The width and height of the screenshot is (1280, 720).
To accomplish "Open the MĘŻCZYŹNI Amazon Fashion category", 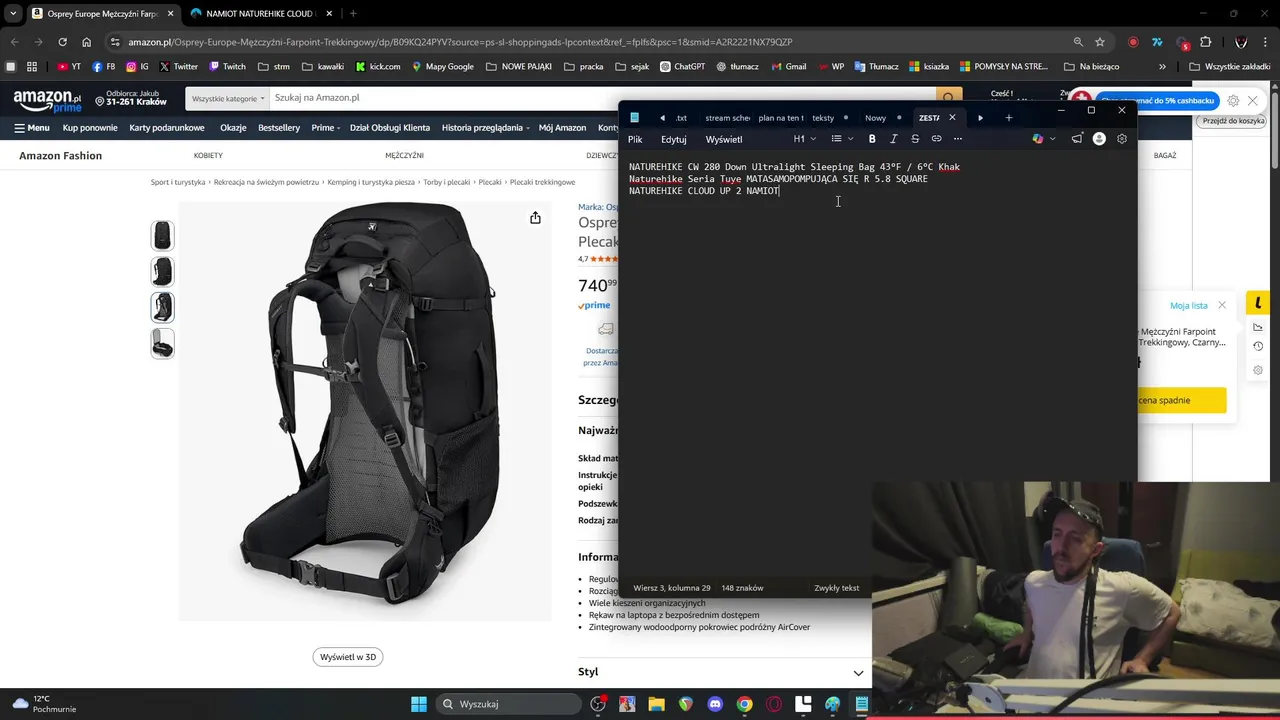I will (x=404, y=156).
